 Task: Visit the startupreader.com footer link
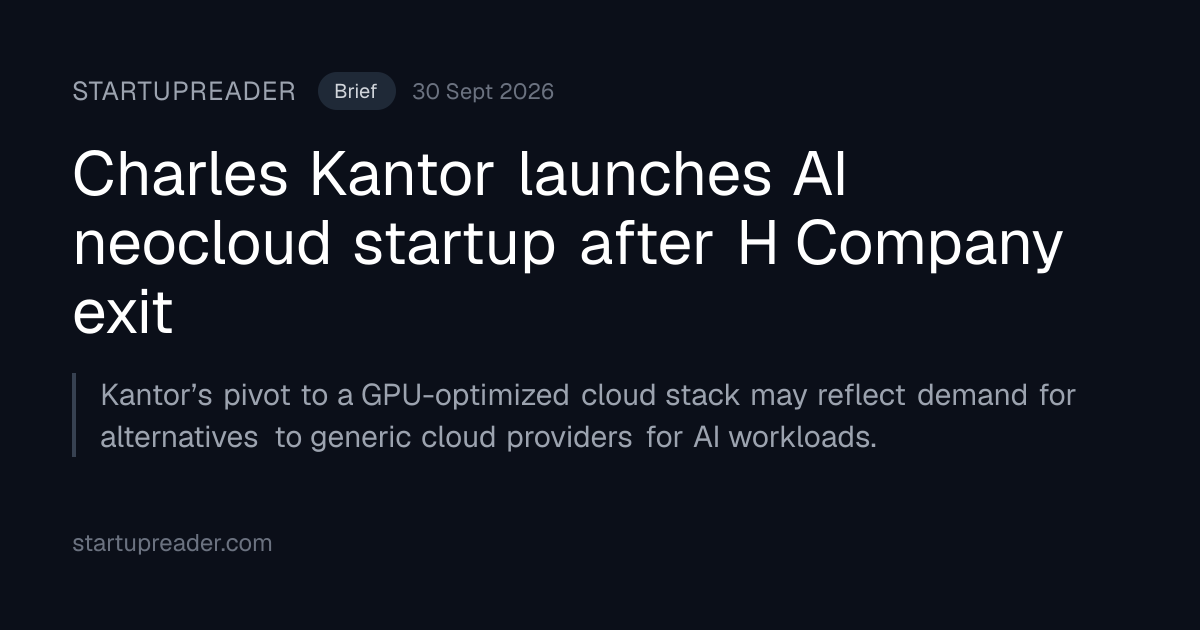[x=172, y=544]
